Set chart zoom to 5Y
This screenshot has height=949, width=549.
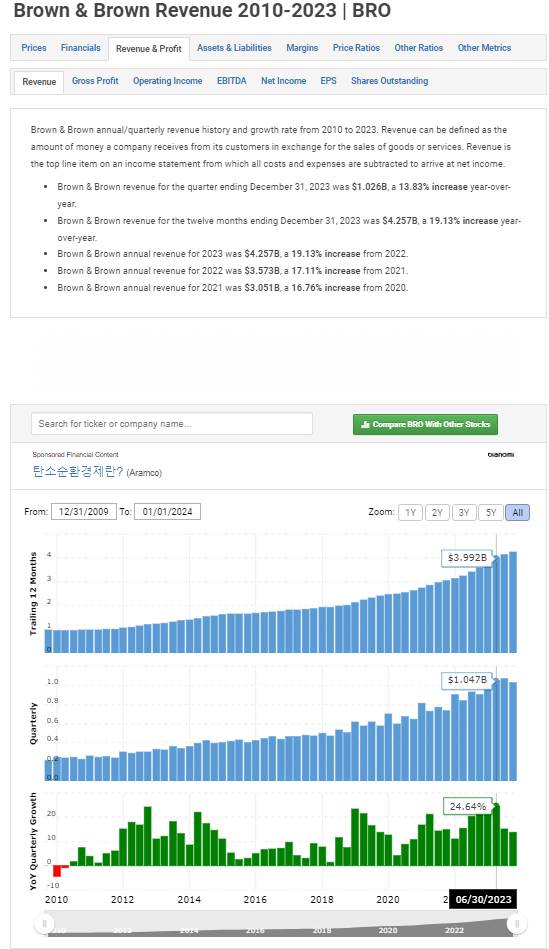(491, 513)
